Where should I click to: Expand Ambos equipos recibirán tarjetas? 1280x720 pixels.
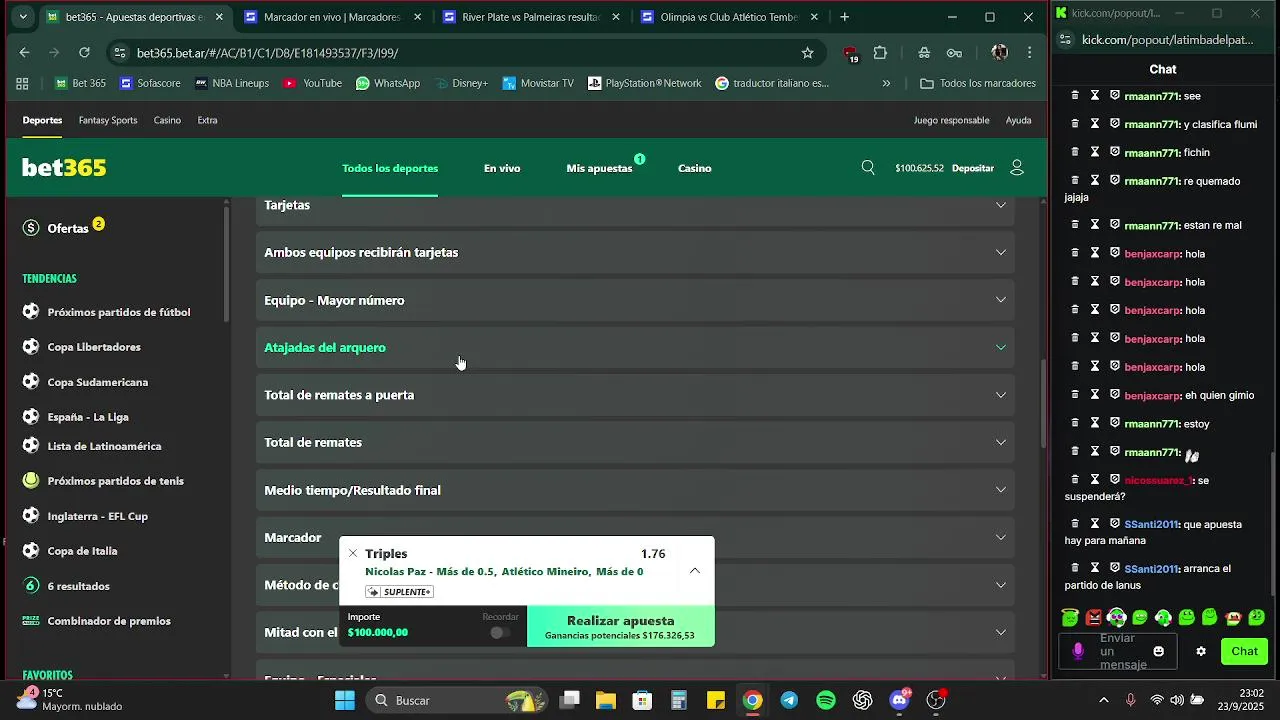[x=635, y=252]
